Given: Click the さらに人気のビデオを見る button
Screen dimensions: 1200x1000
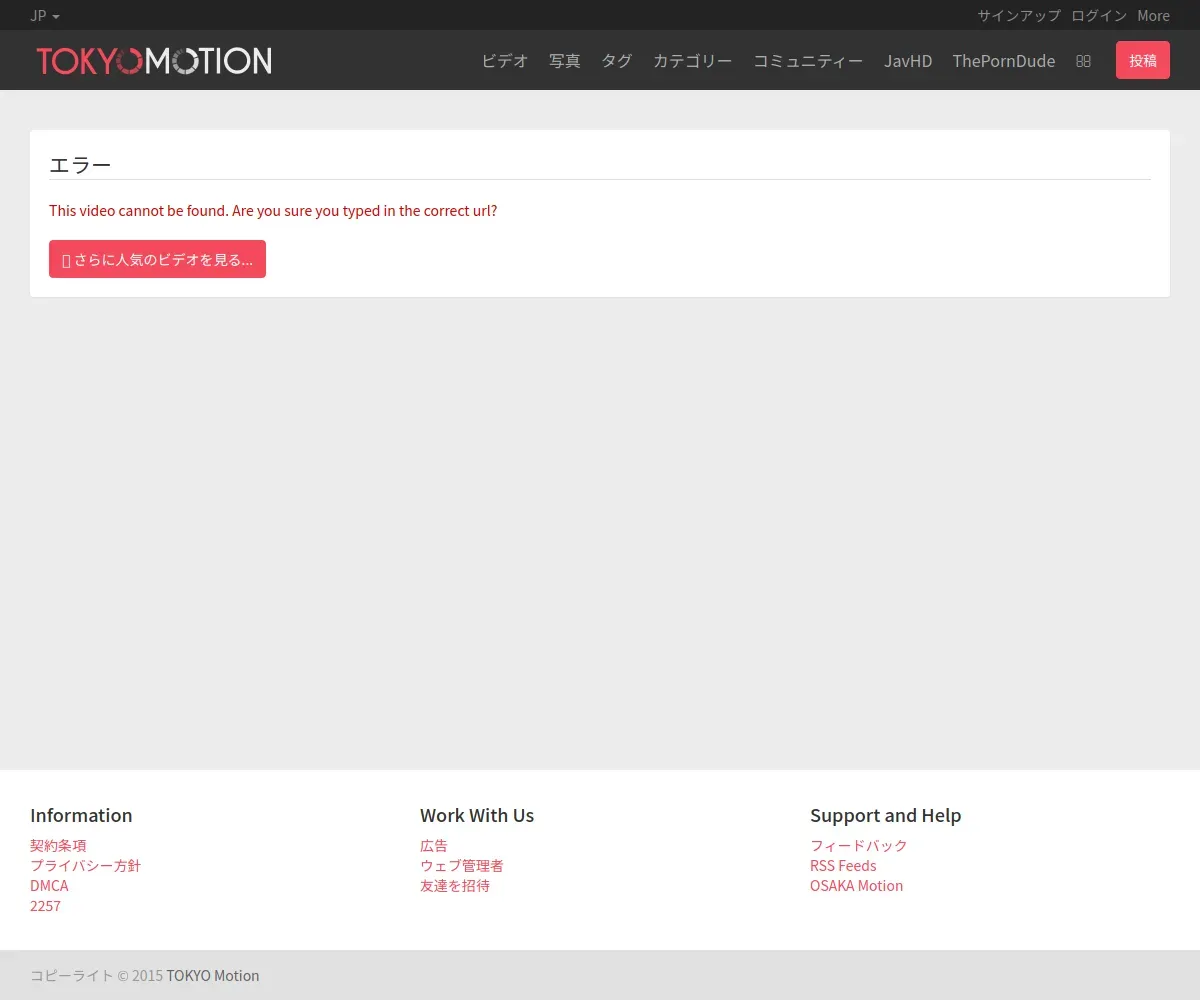Looking at the screenshot, I should [x=157, y=259].
